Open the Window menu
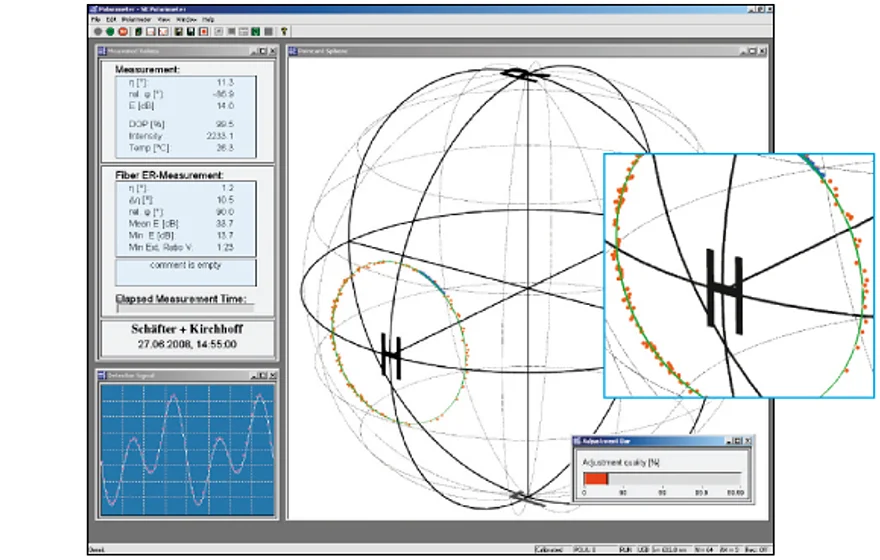The height and width of the screenshot is (560, 880). click(x=186, y=20)
